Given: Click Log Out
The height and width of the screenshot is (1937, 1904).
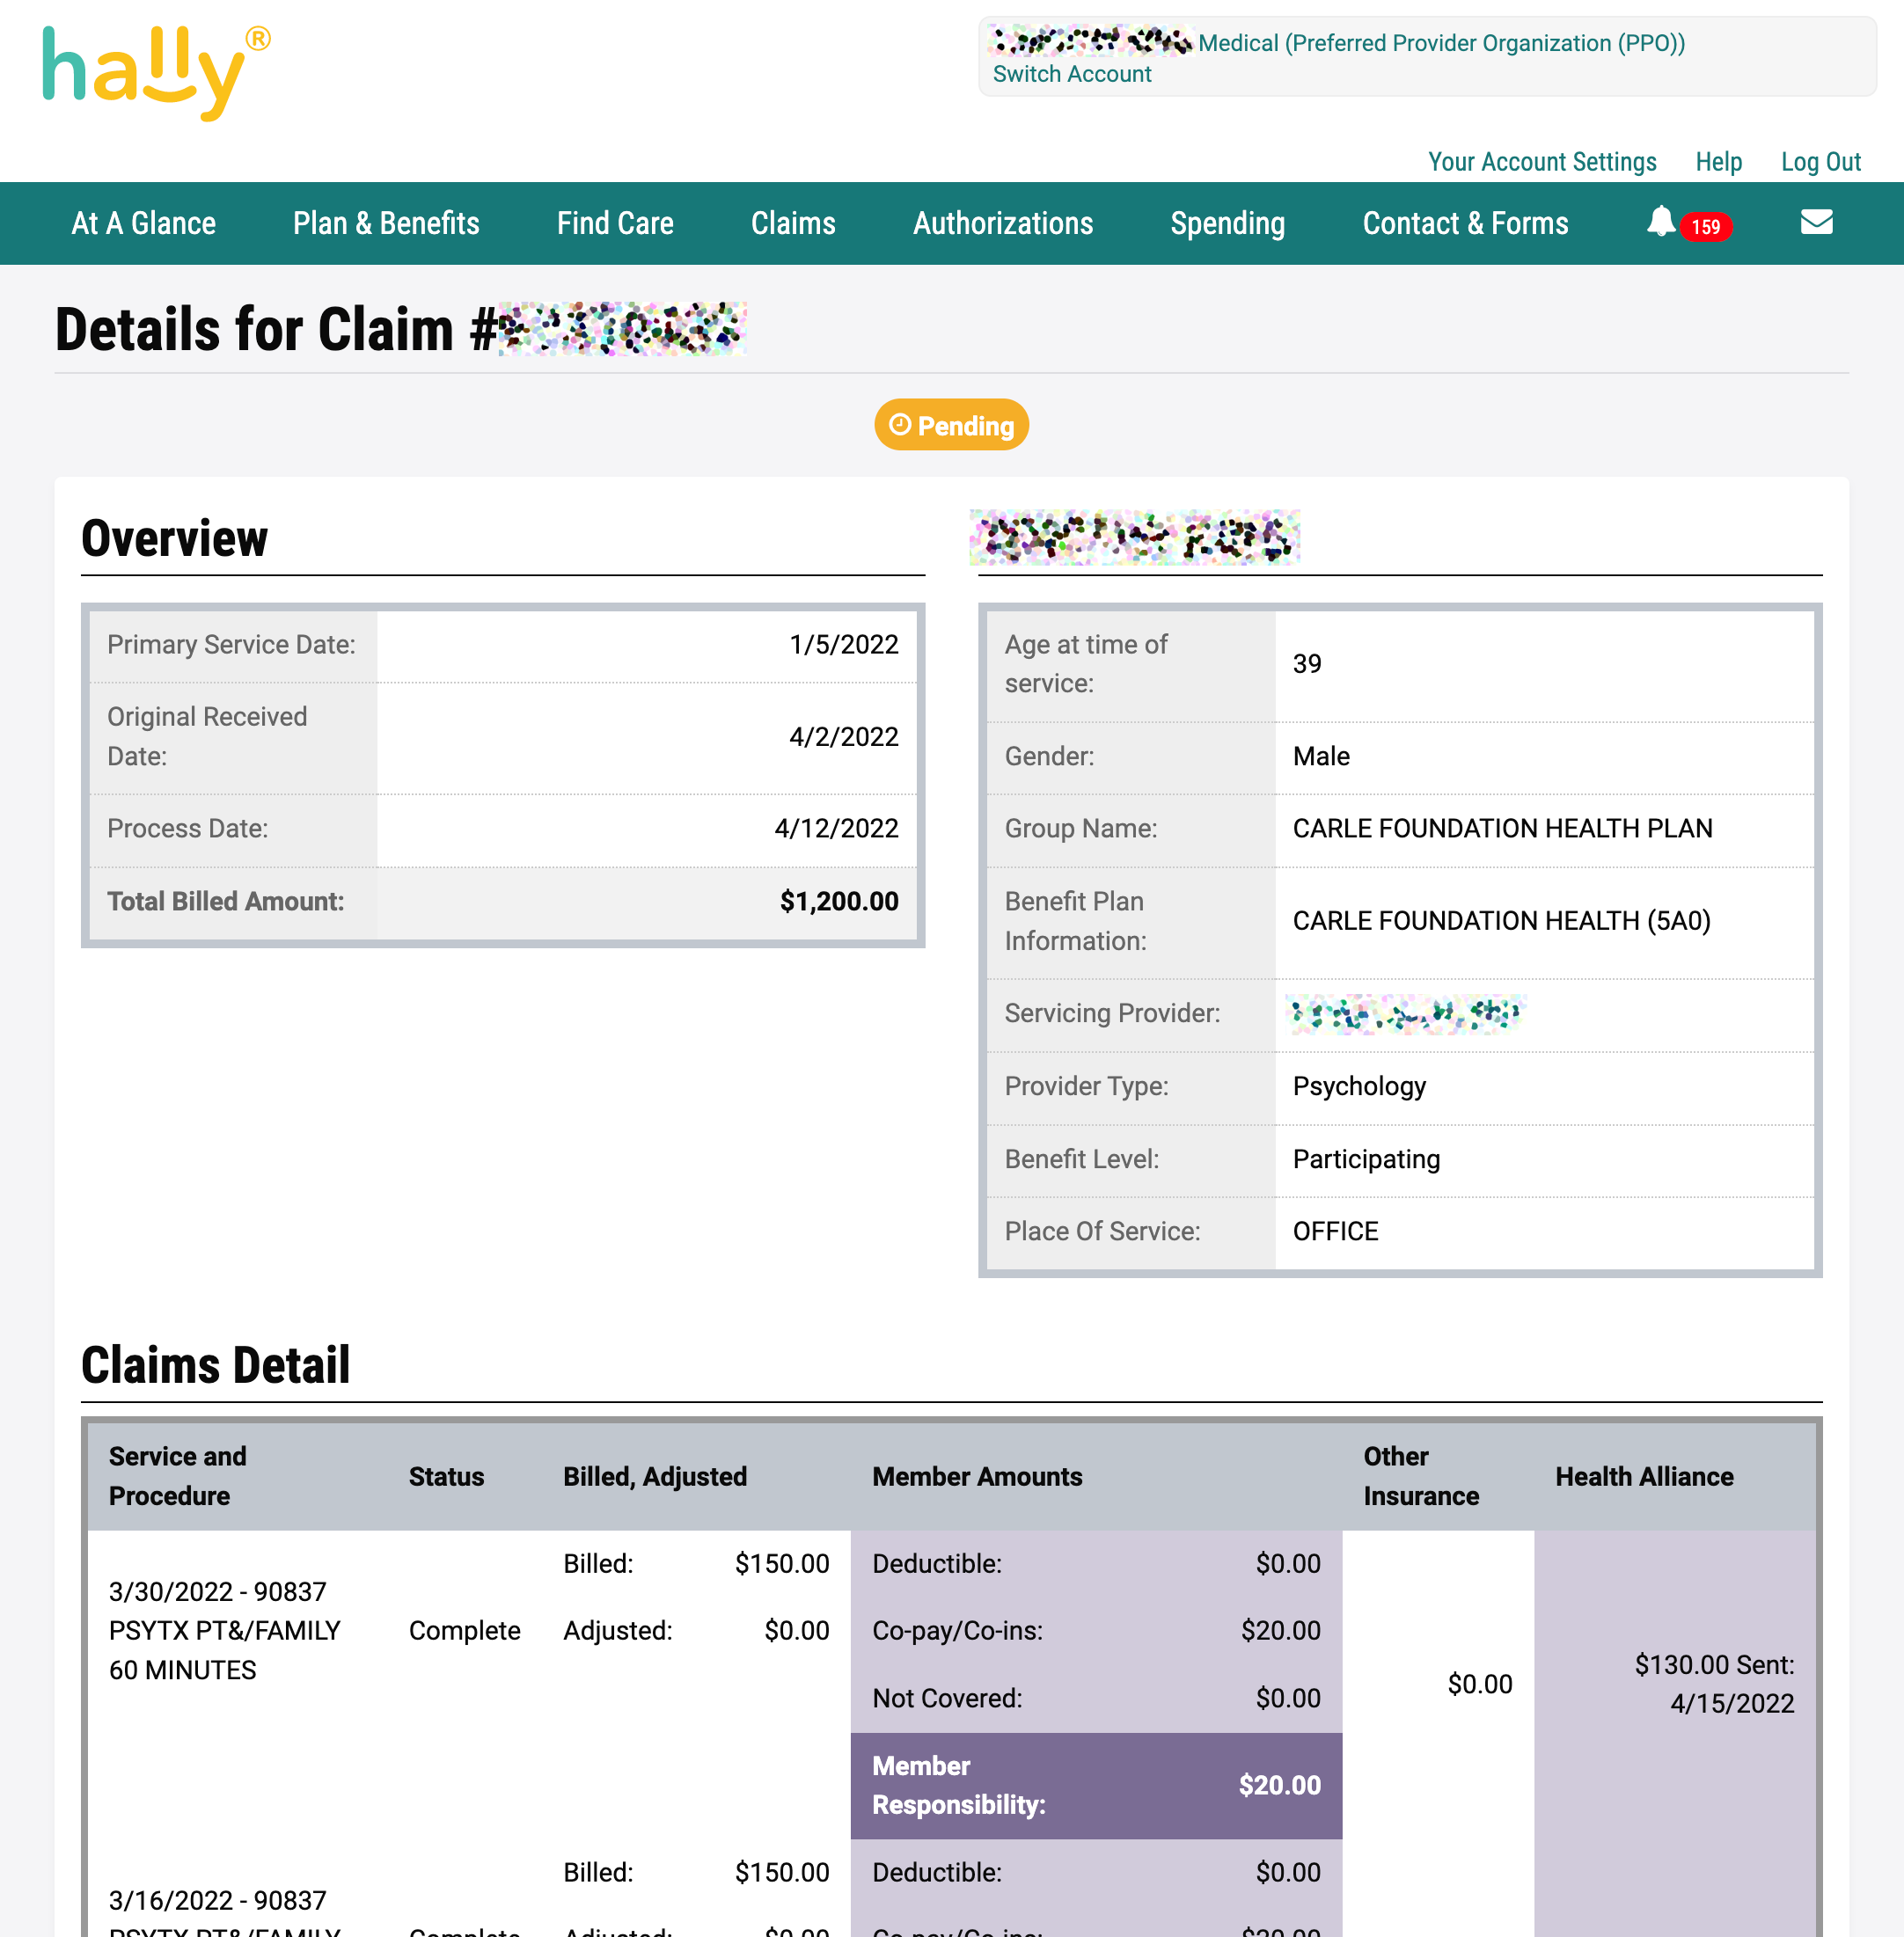Looking at the screenshot, I should (1820, 162).
